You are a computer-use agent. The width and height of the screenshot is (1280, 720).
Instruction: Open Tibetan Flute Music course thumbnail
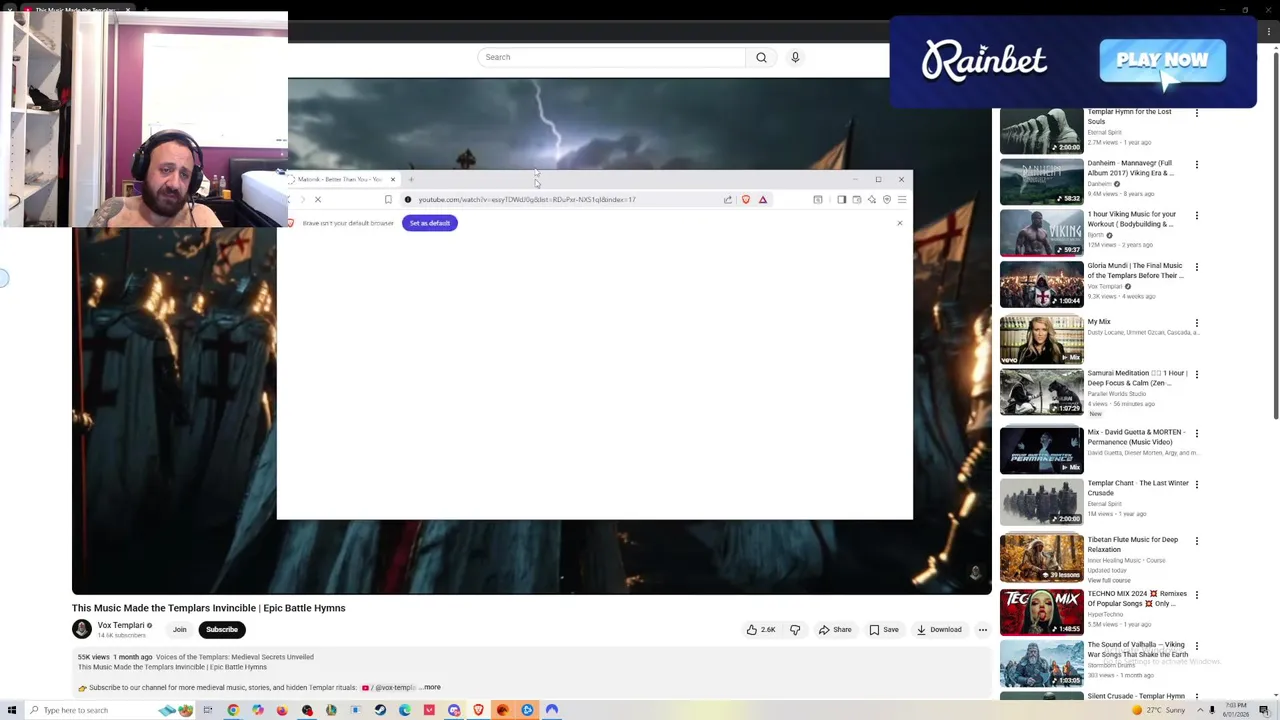pyautogui.click(x=1041, y=558)
